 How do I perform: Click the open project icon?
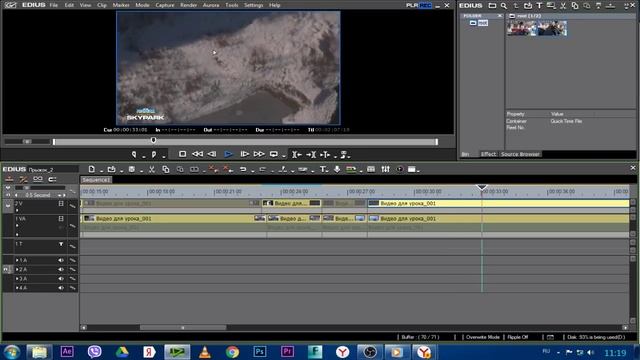[111, 169]
